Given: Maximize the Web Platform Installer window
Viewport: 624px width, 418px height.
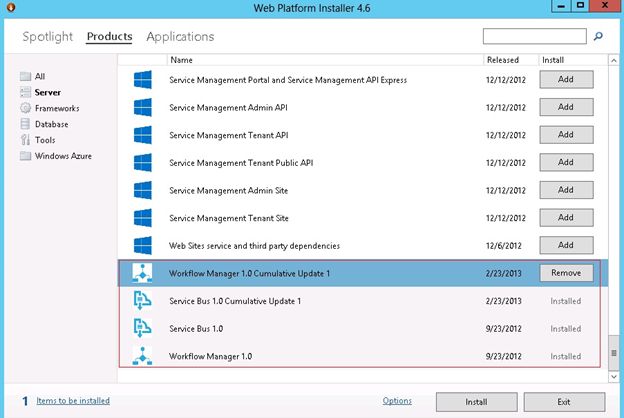Looking at the screenshot, I should [580, 6].
